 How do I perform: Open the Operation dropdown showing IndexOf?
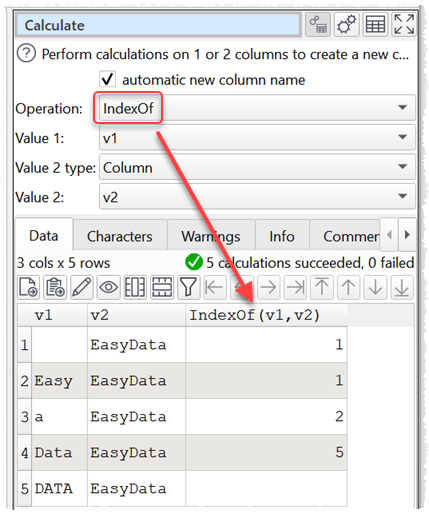pyautogui.click(x=257, y=108)
